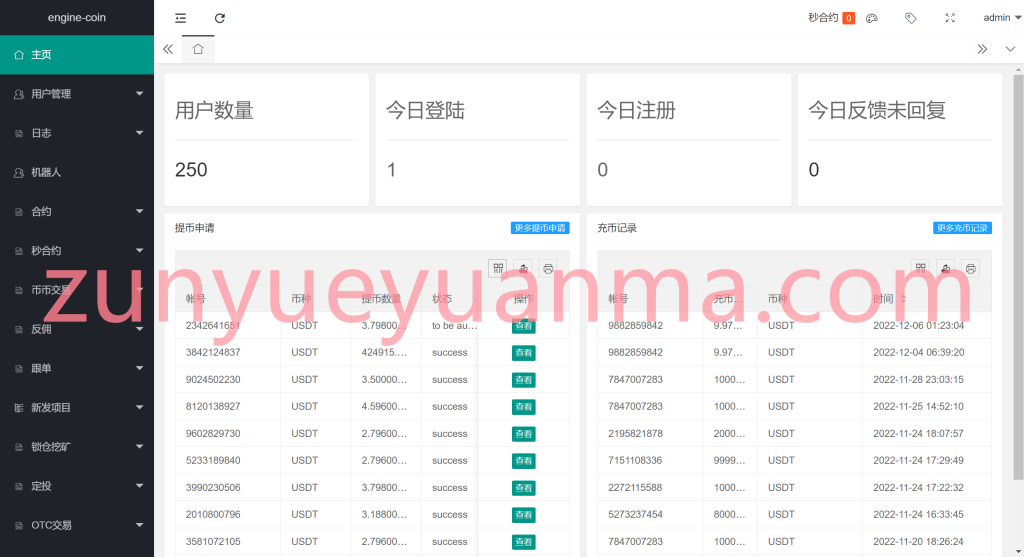This screenshot has width=1024, height=557.
Task: Expand 合约 sidebar menu
Action: coord(77,212)
